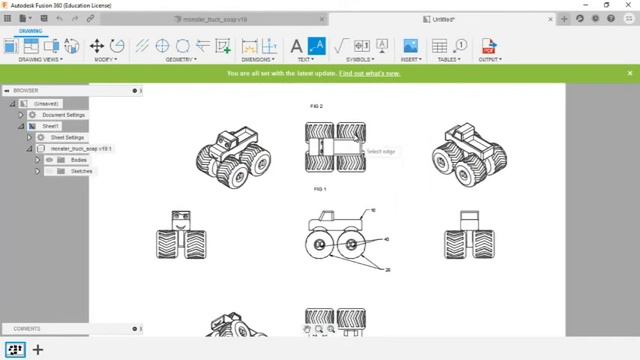Image resolution: width=640 pixels, height=360 pixels.
Task: Expand the MODIFY dropdown
Action: tap(106, 60)
